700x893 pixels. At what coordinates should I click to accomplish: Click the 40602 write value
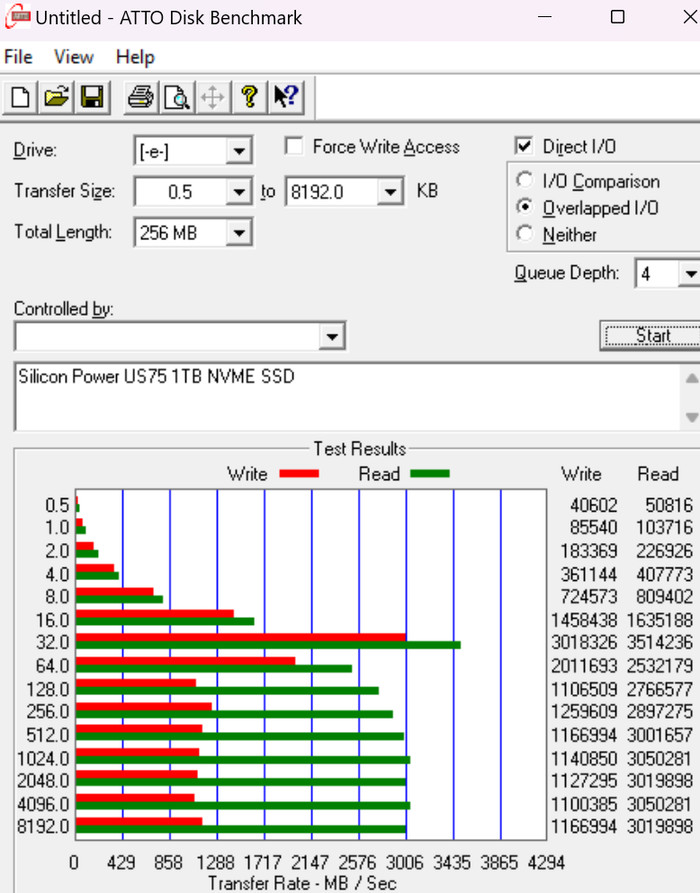pos(593,505)
